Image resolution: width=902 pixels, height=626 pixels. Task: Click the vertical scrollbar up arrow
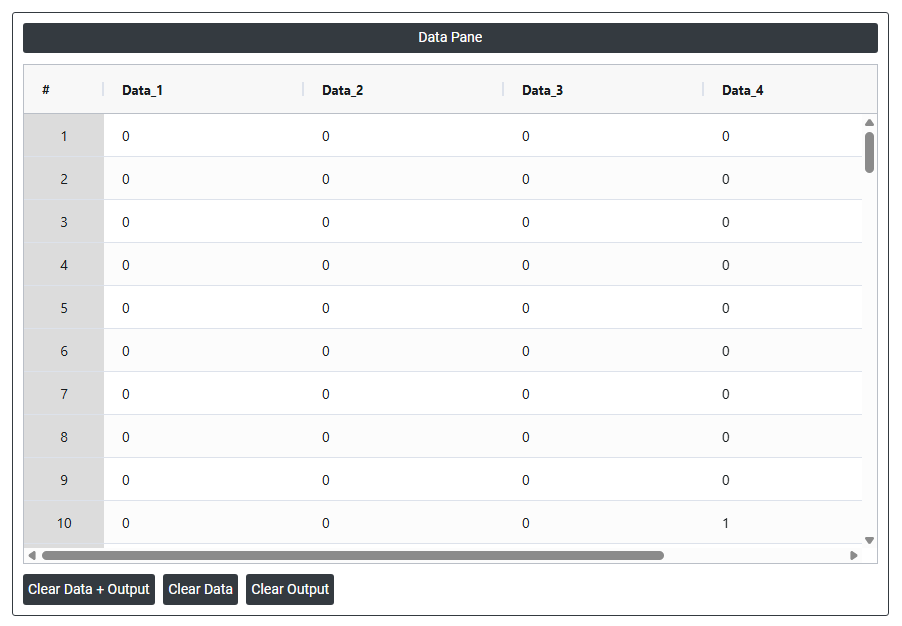pos(869,123)
